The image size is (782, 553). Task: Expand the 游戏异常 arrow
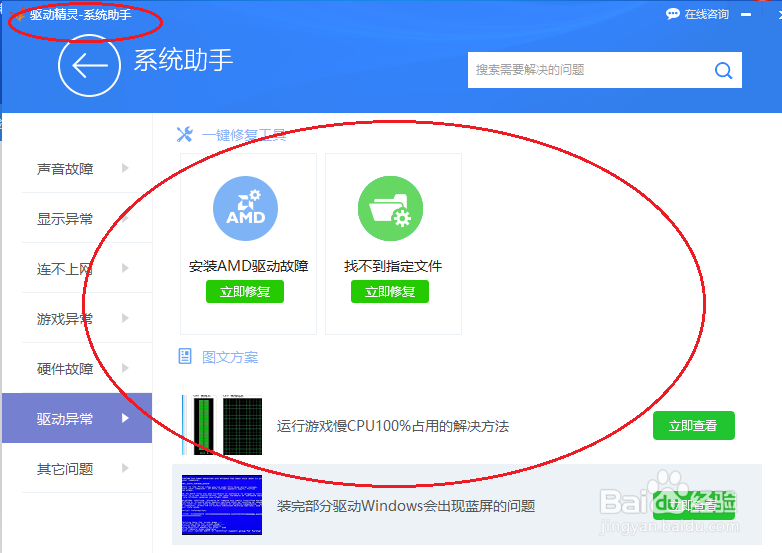[125, 318]
